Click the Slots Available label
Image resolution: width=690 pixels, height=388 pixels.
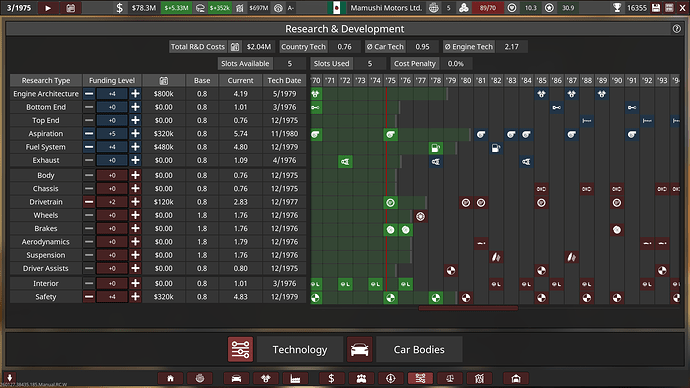pos(245,63)
